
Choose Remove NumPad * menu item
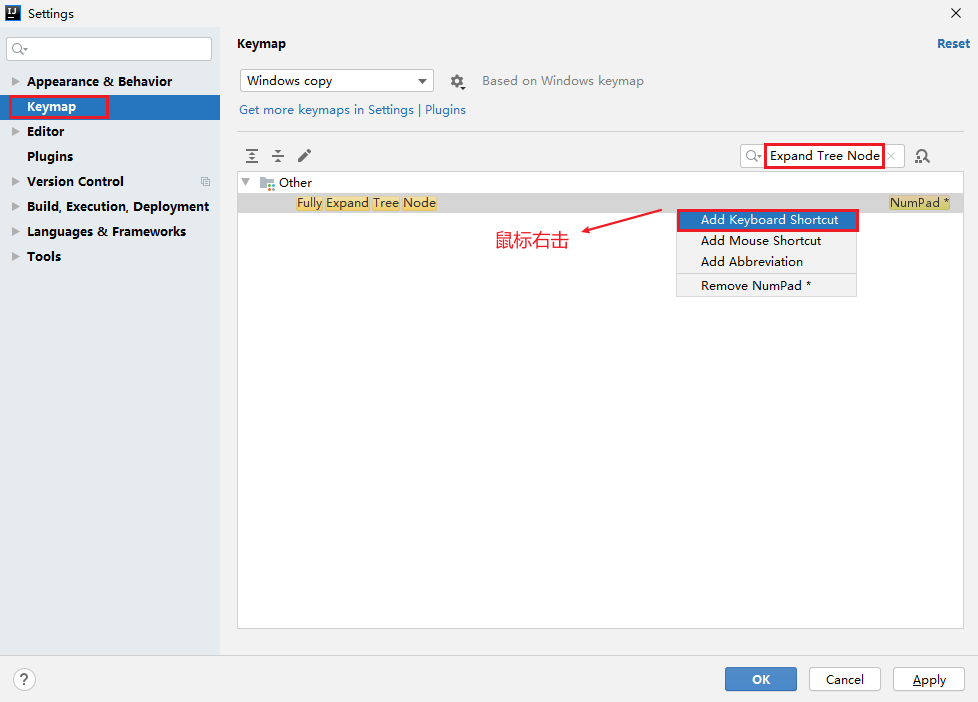point(767,286)
